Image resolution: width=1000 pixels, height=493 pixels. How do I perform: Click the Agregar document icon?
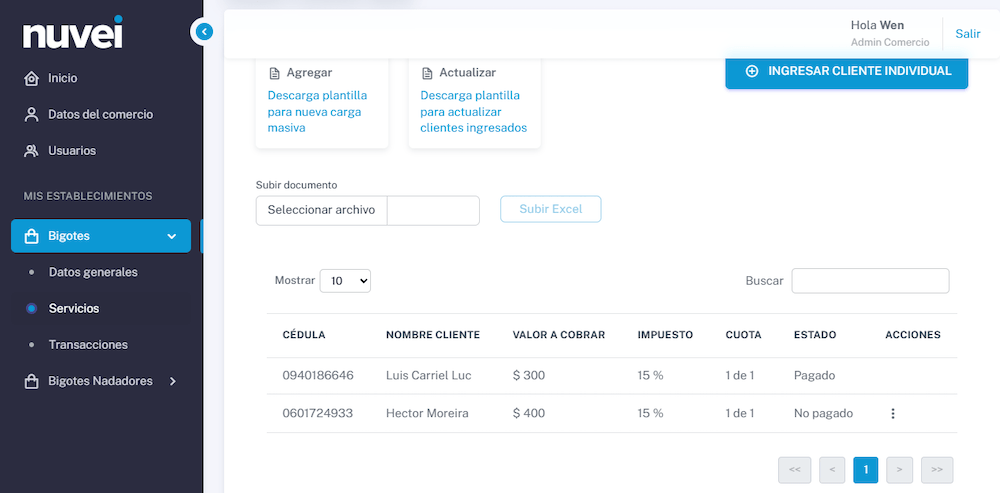(274, 73)
